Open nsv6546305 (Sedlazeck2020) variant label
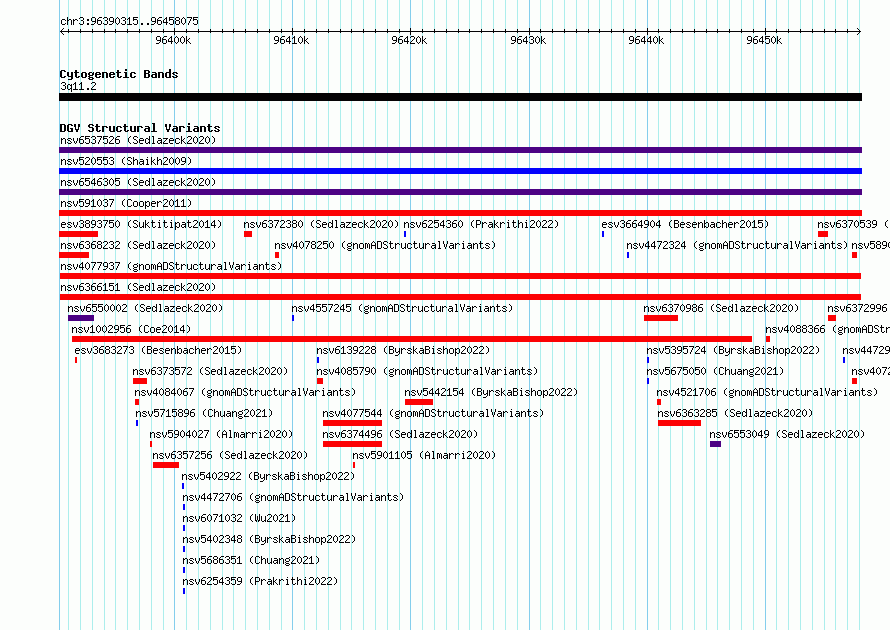The height and width of the screenshot is (630, 890). click(x=138, y=182)
